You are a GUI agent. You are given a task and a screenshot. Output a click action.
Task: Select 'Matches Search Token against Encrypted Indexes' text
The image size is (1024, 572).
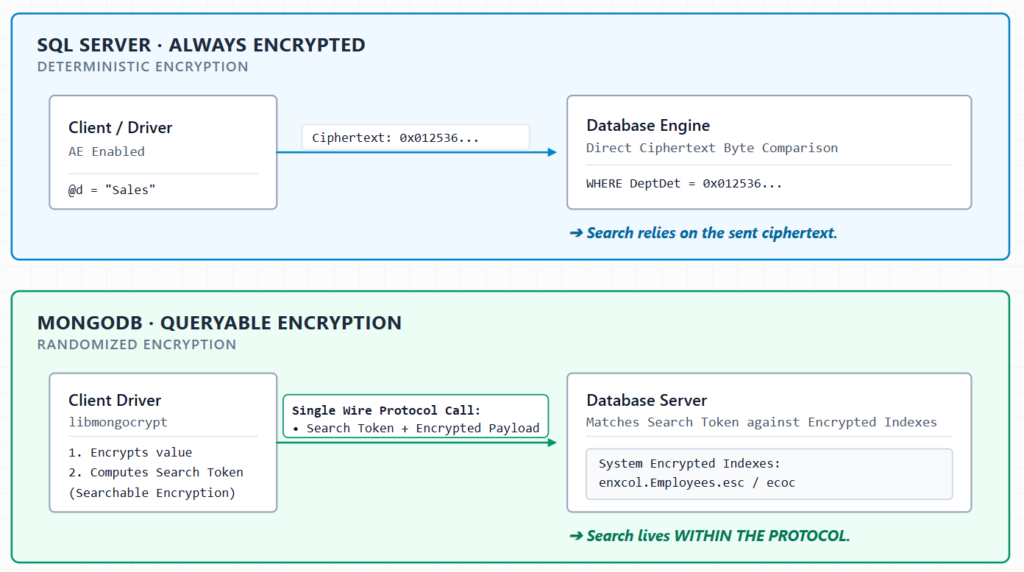[x=761, y=422]
